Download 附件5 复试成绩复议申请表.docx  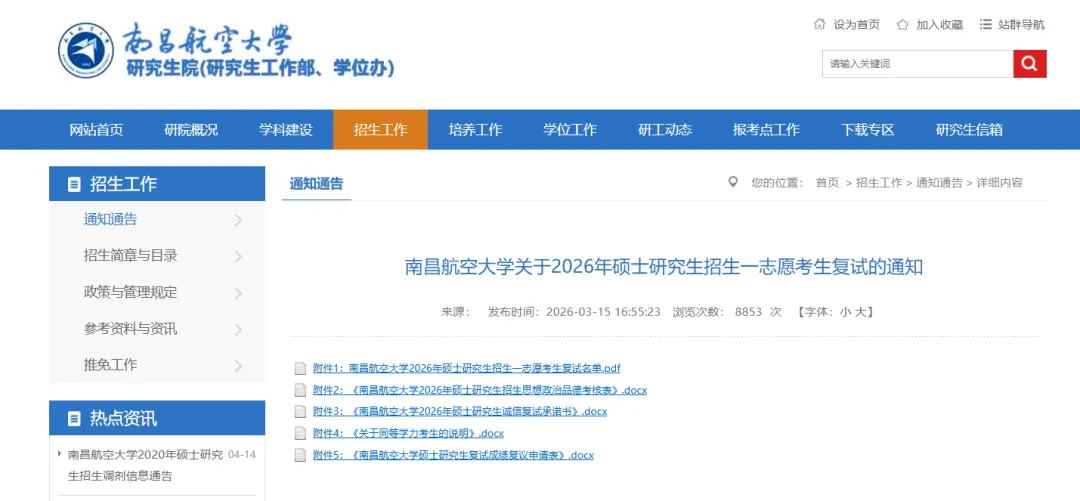453,455
